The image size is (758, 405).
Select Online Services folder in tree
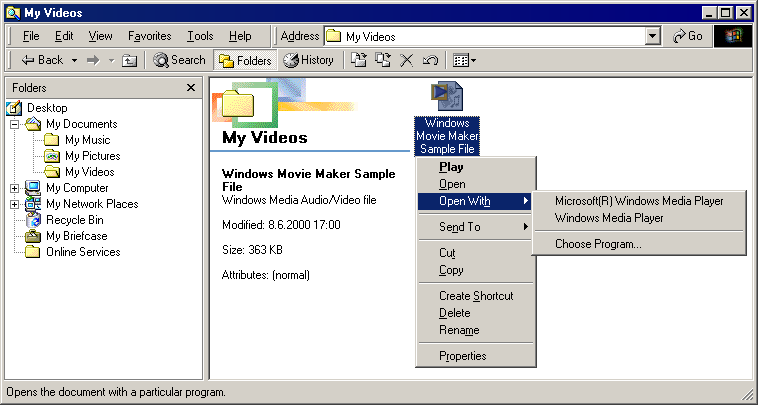pos(83,252)
